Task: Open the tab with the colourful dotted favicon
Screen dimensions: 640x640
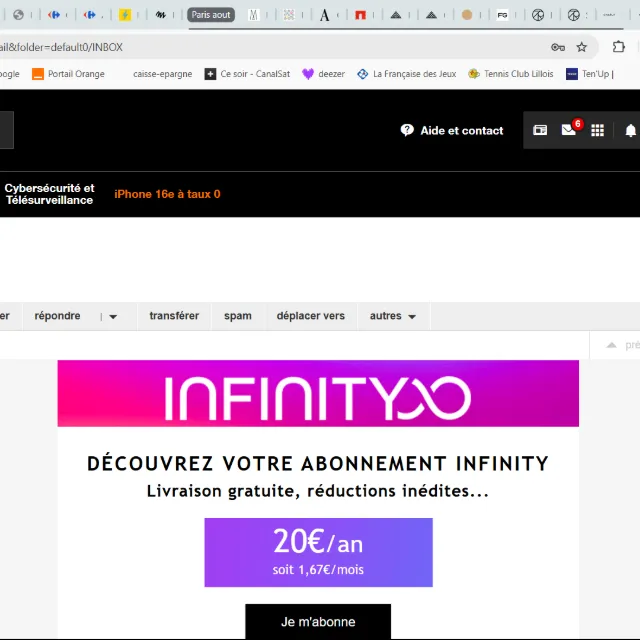Action: 289,15
